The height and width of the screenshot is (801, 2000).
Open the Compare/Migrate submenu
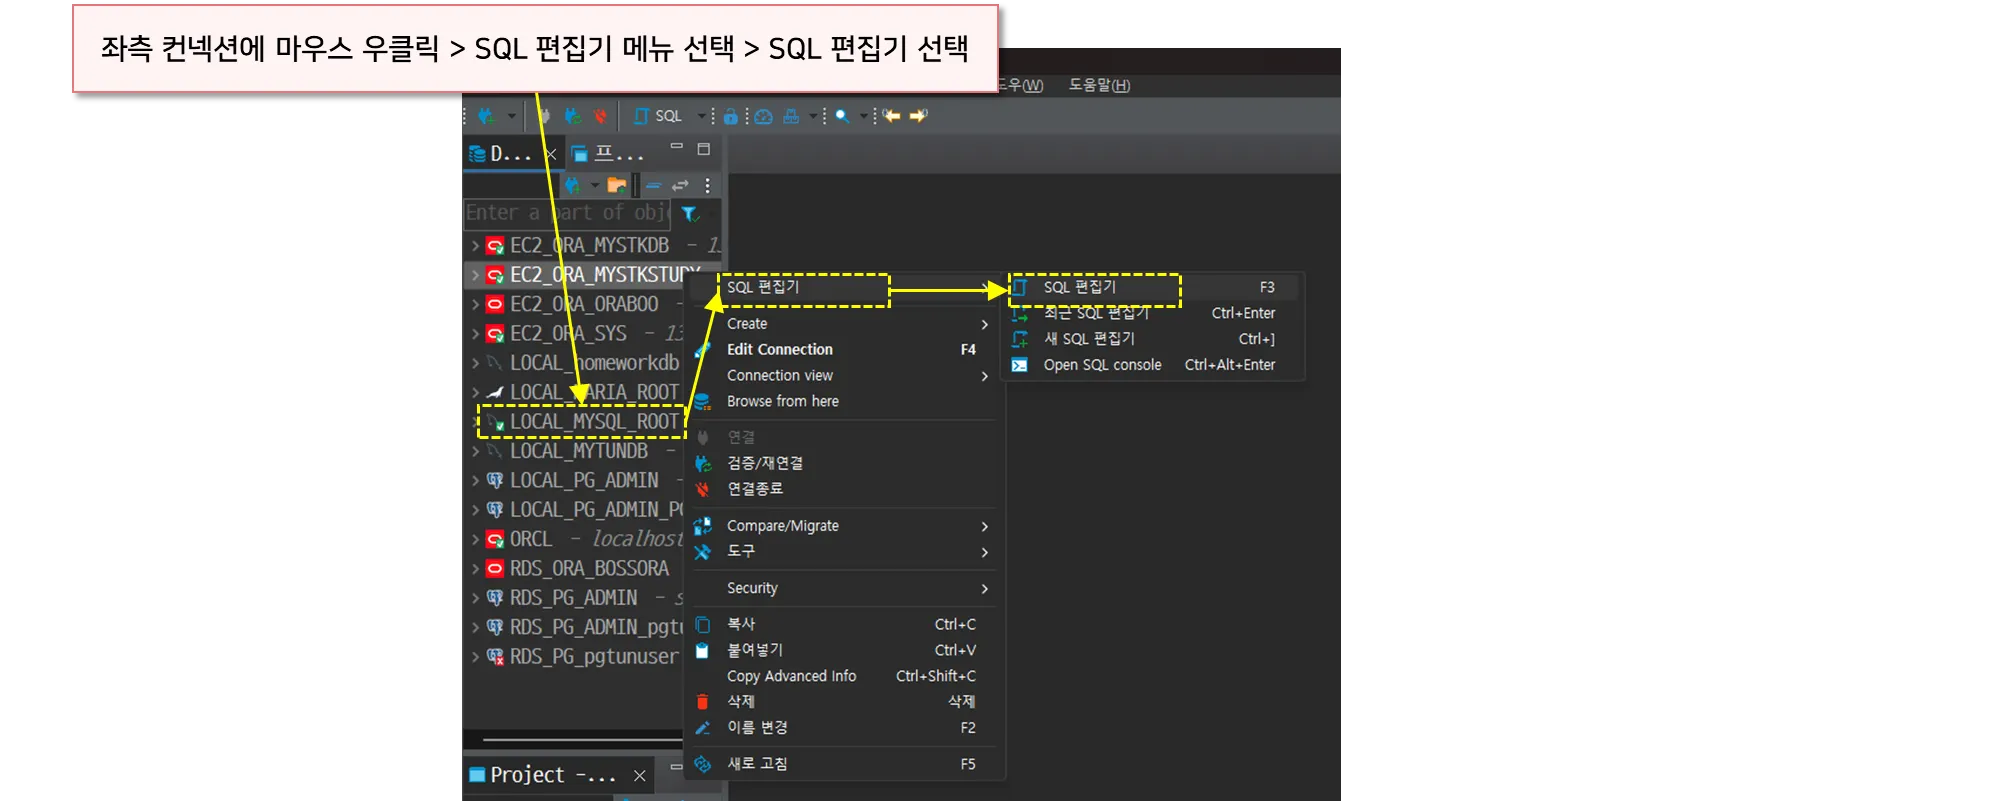coord(843,526)
